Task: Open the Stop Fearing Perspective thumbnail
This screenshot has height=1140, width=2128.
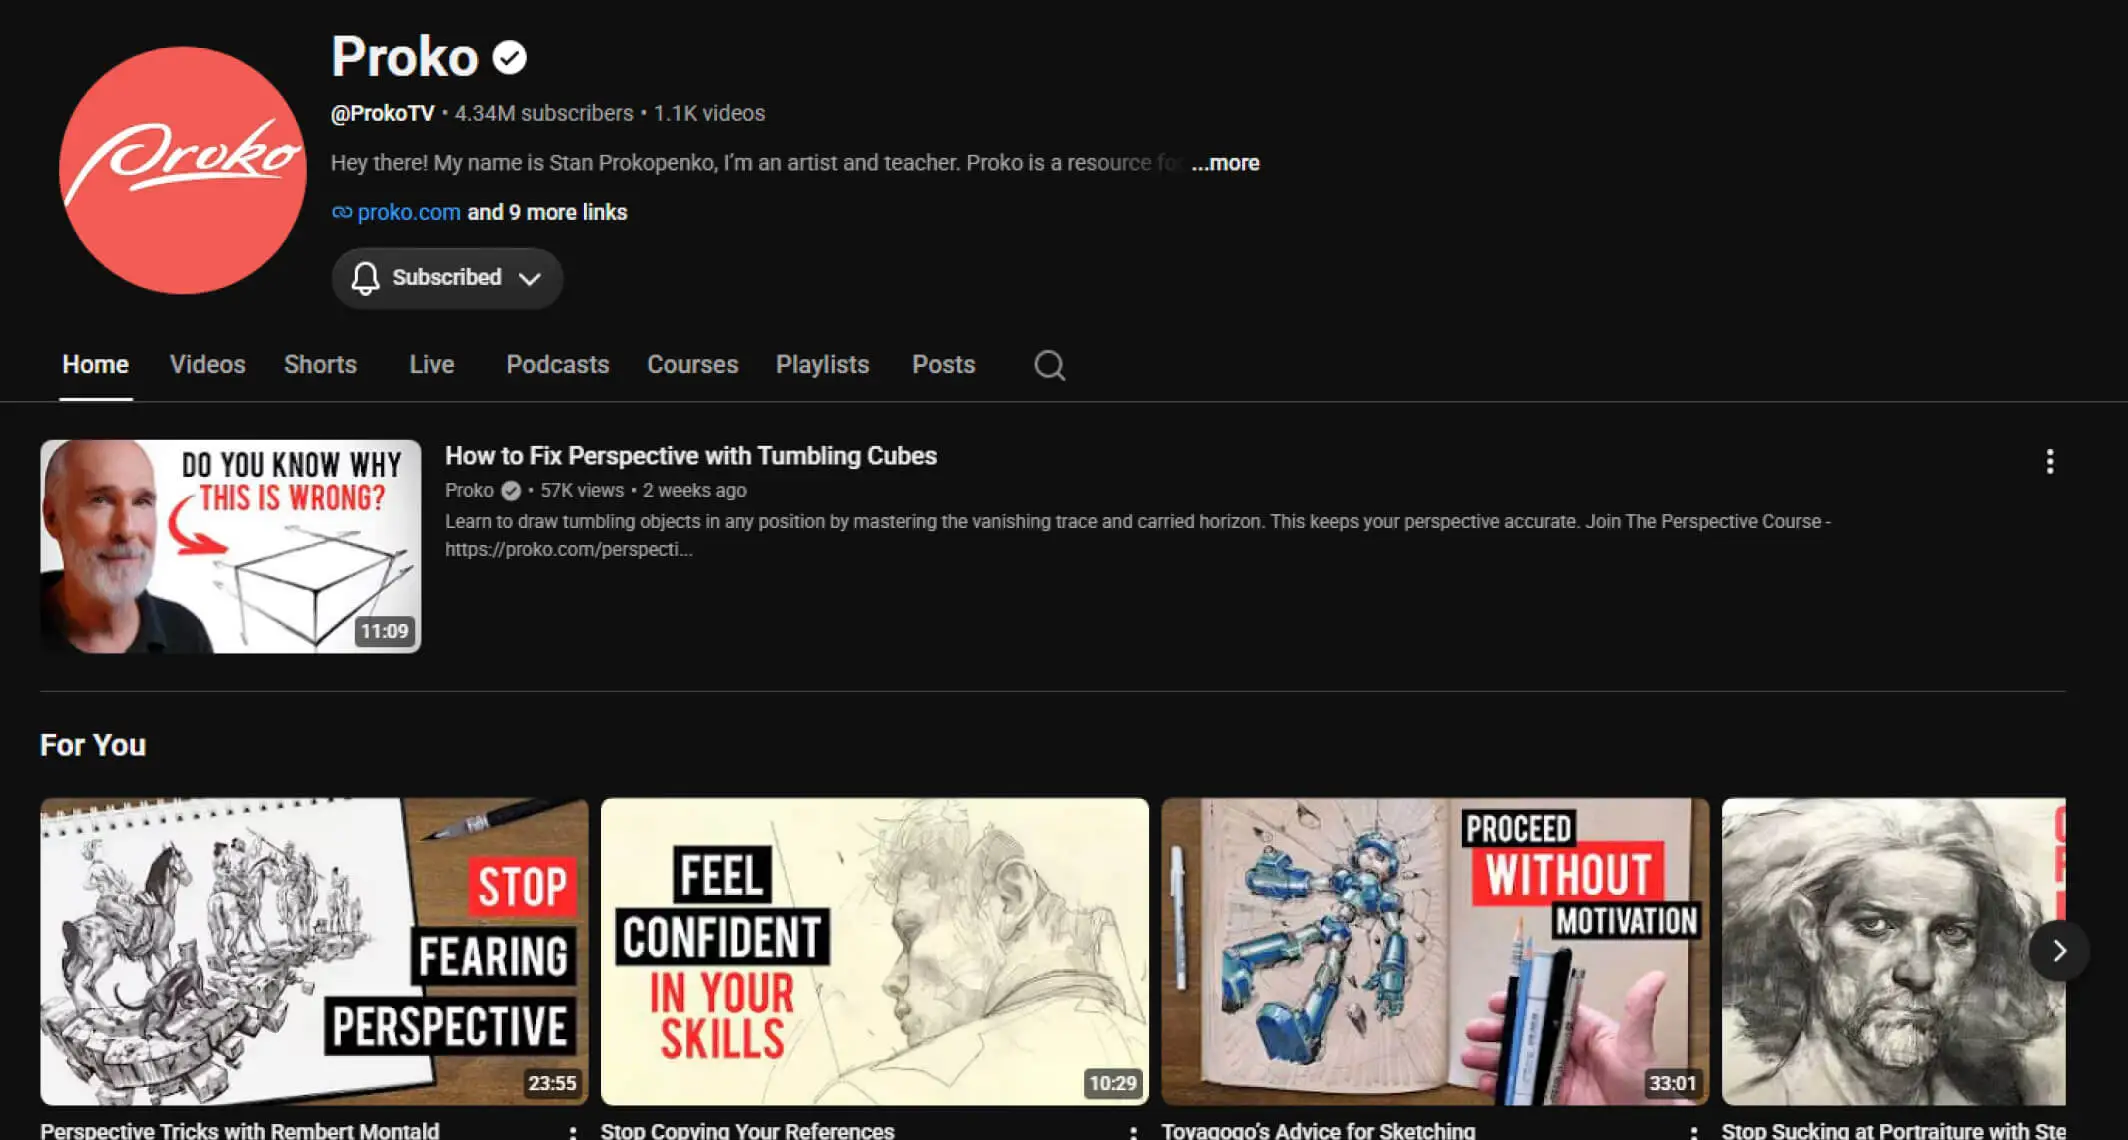Action: coord(314,951)
